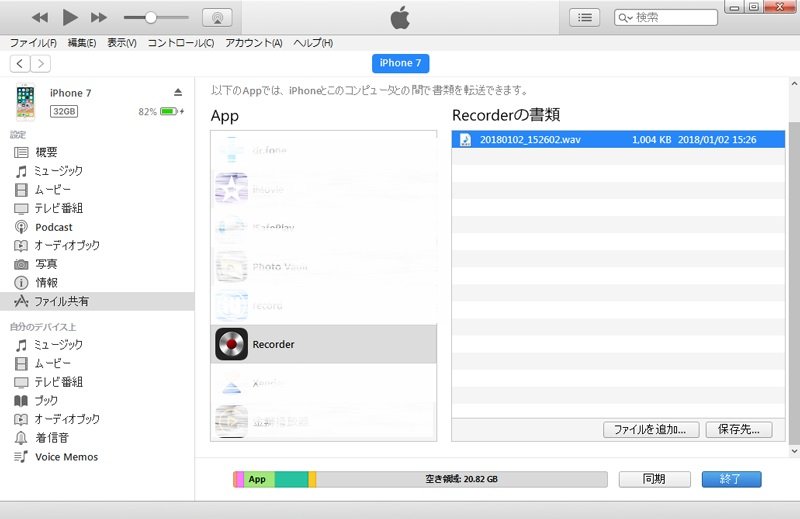Select ムービー under 設定 section
Viewport: 800px width, 519px height.
coord(97,190)
